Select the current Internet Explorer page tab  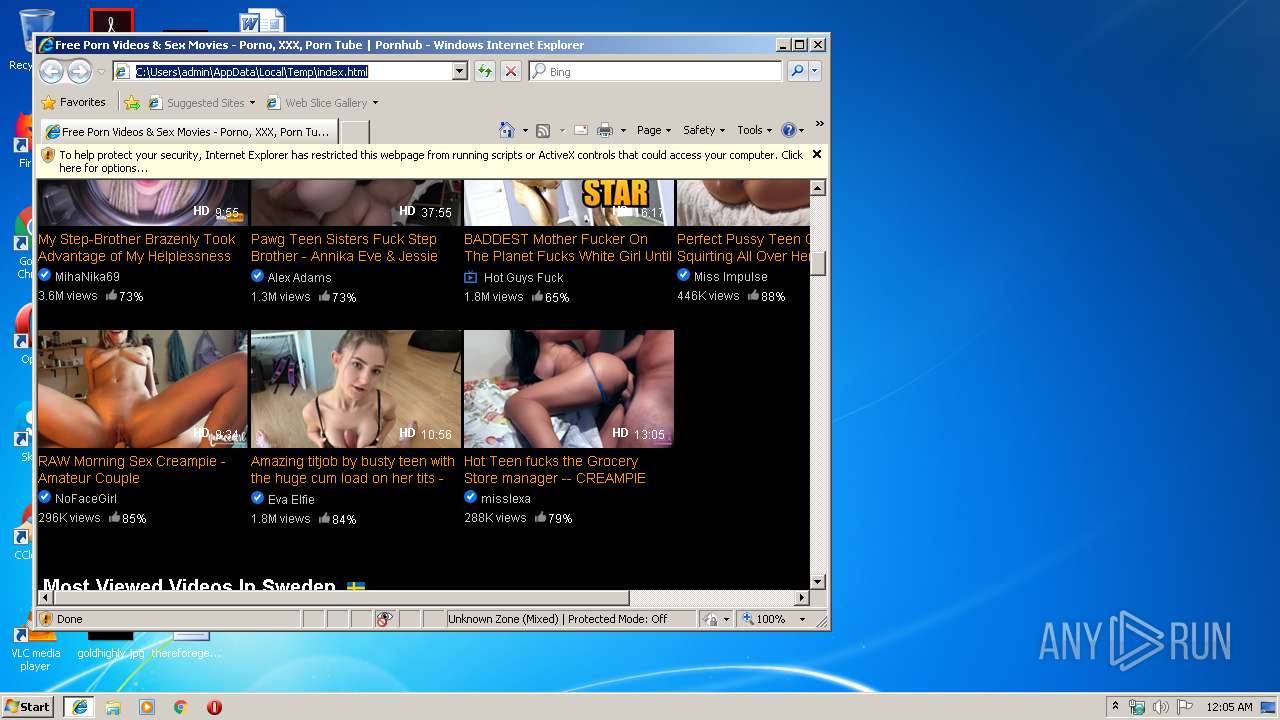pyautogui.click(x=188, y=131)
